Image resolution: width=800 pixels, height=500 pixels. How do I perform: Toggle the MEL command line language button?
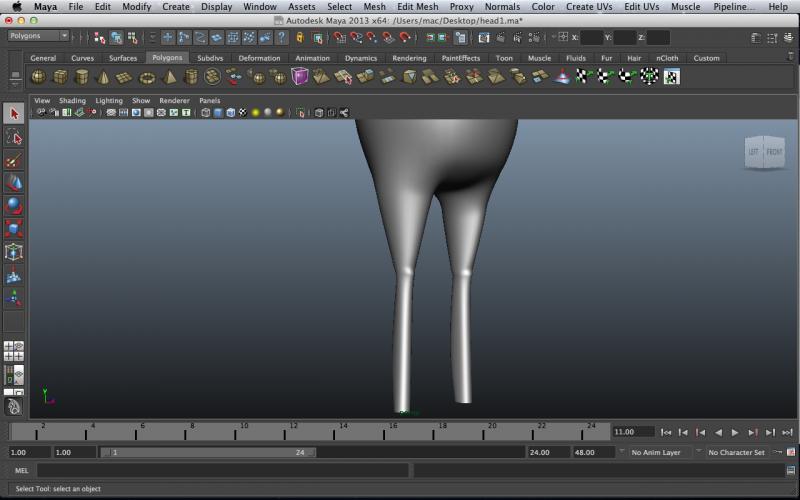pyautogui.click(x=22, y=470)
